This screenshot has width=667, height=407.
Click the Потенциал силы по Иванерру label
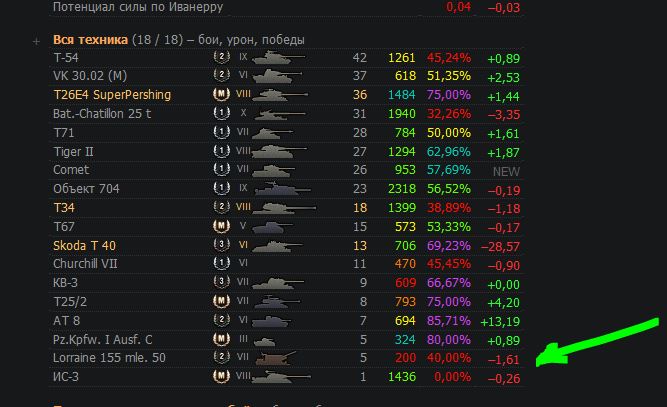(138, 7)
